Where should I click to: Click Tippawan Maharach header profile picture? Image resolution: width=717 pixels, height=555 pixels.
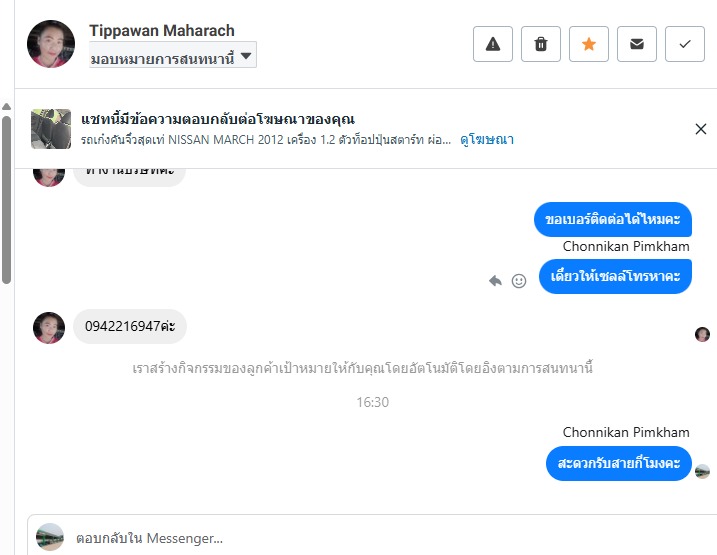(51, 44)
